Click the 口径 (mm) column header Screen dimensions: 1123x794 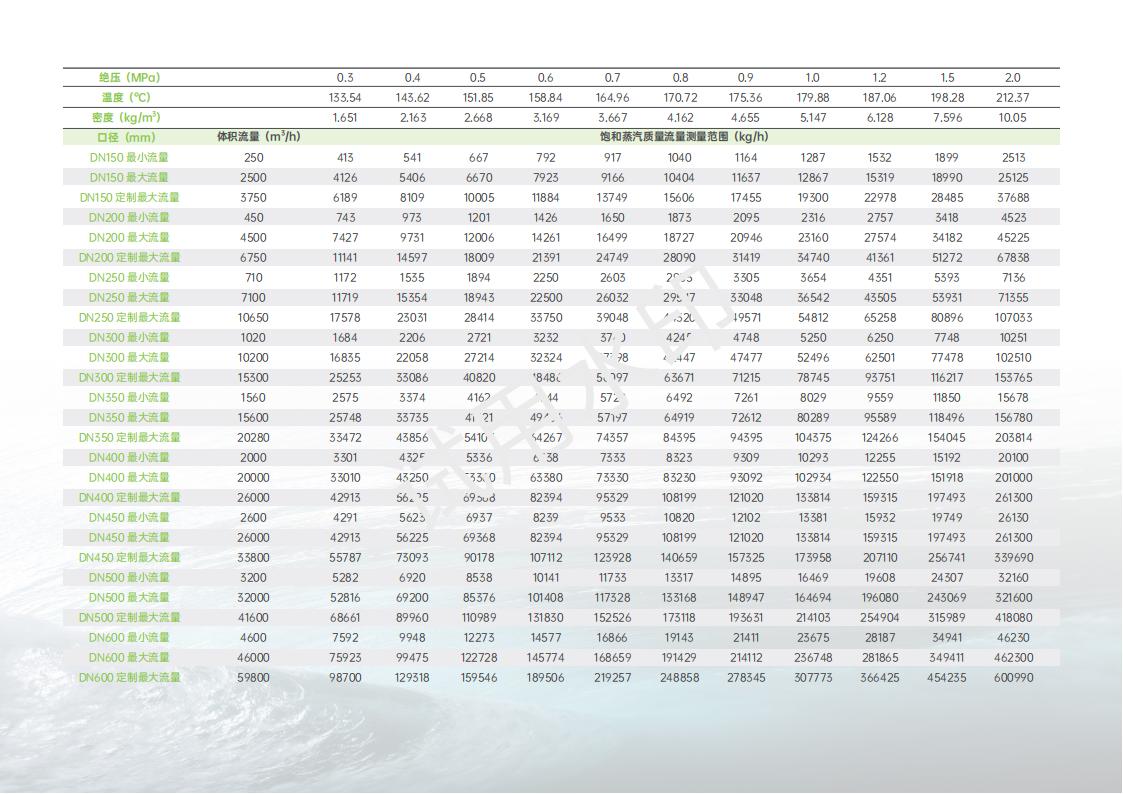[x=126, y=137]
